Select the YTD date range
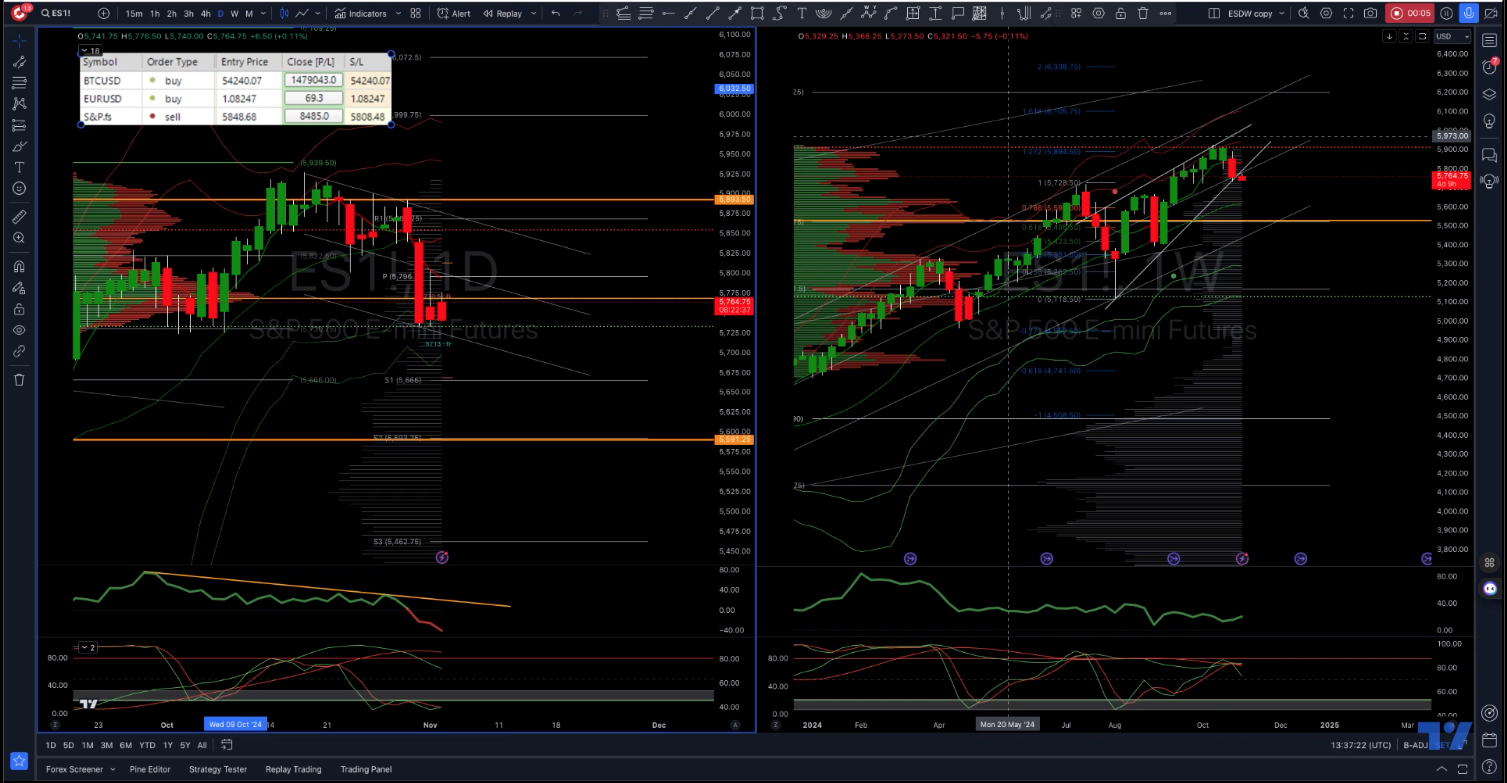This screenshot has width=1507, height=783. (x=147, y=745)
